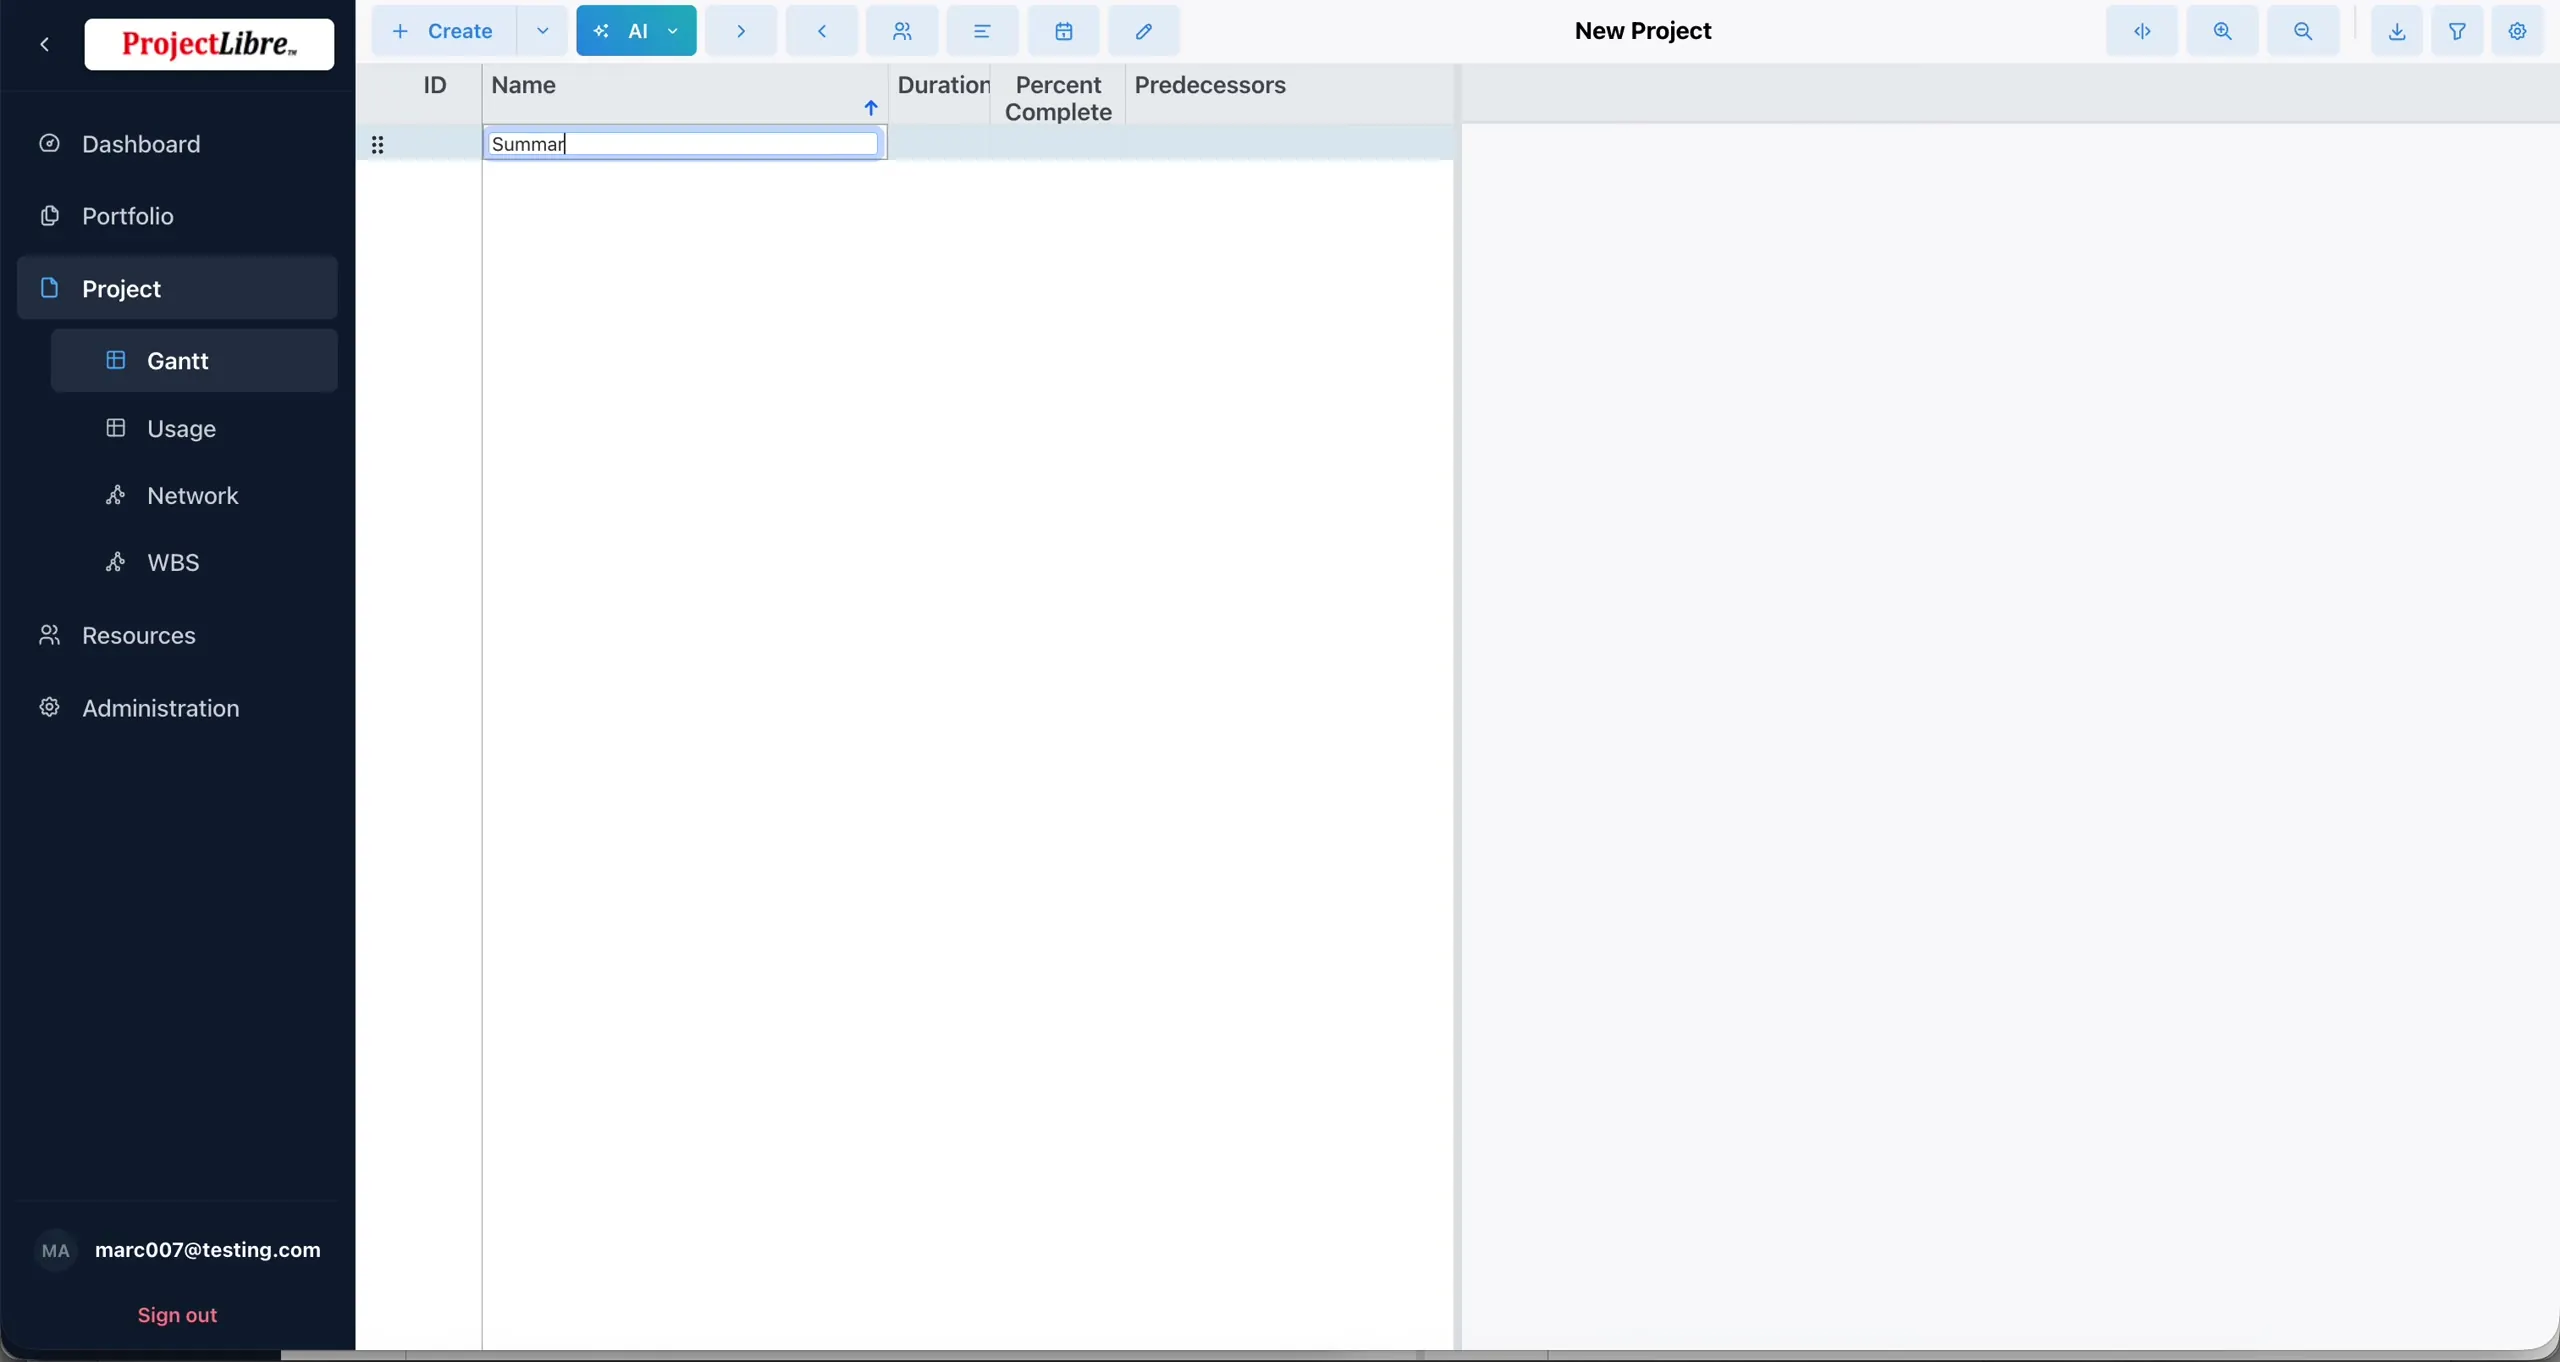Select the Project sidebar item
2560x1362 pixels.
pos(177,288)
